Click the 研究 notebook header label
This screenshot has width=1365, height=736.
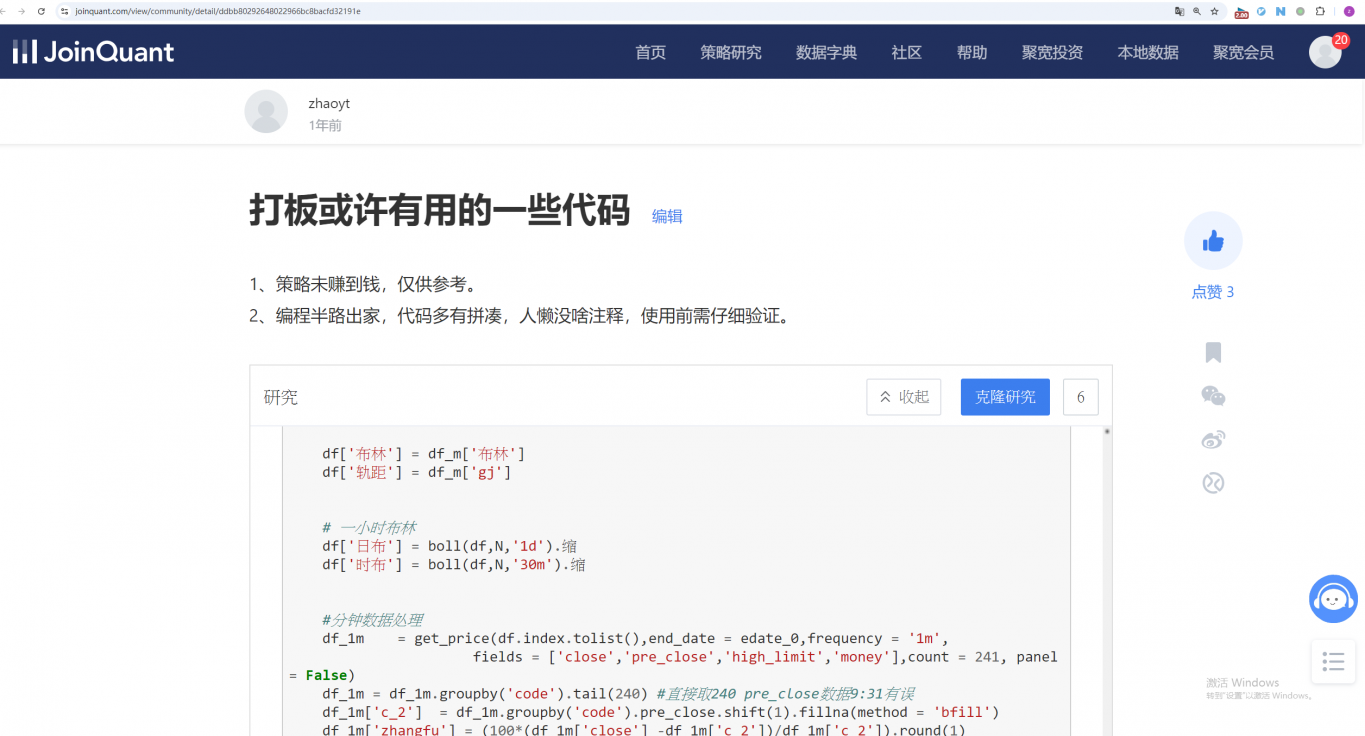click(x=281, y=397)
